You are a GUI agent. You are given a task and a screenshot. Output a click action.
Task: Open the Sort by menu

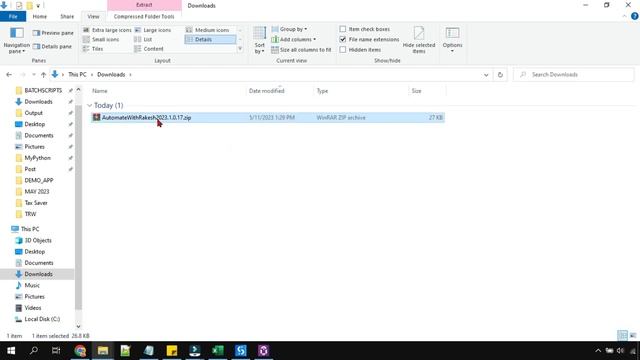coord(260,40)
